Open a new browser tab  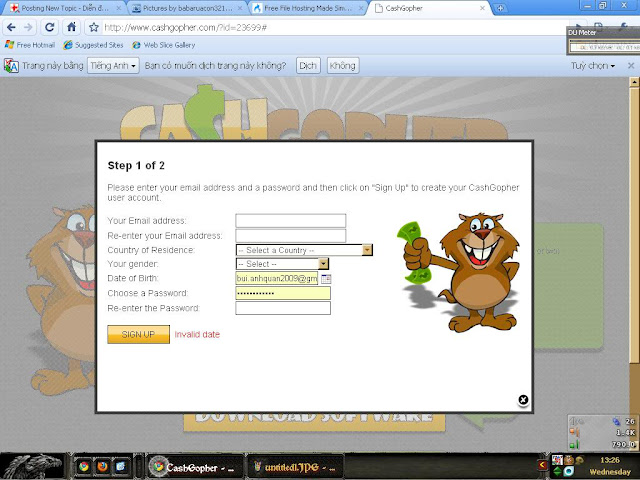501,8
